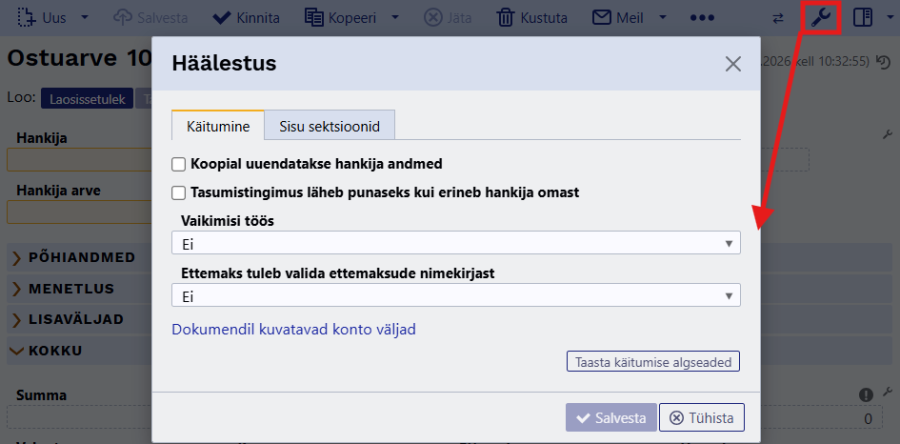This screenshot has width=900, height=444.
Task: Click the Kinnita checkmark button
Action: [x=246, y=18]
